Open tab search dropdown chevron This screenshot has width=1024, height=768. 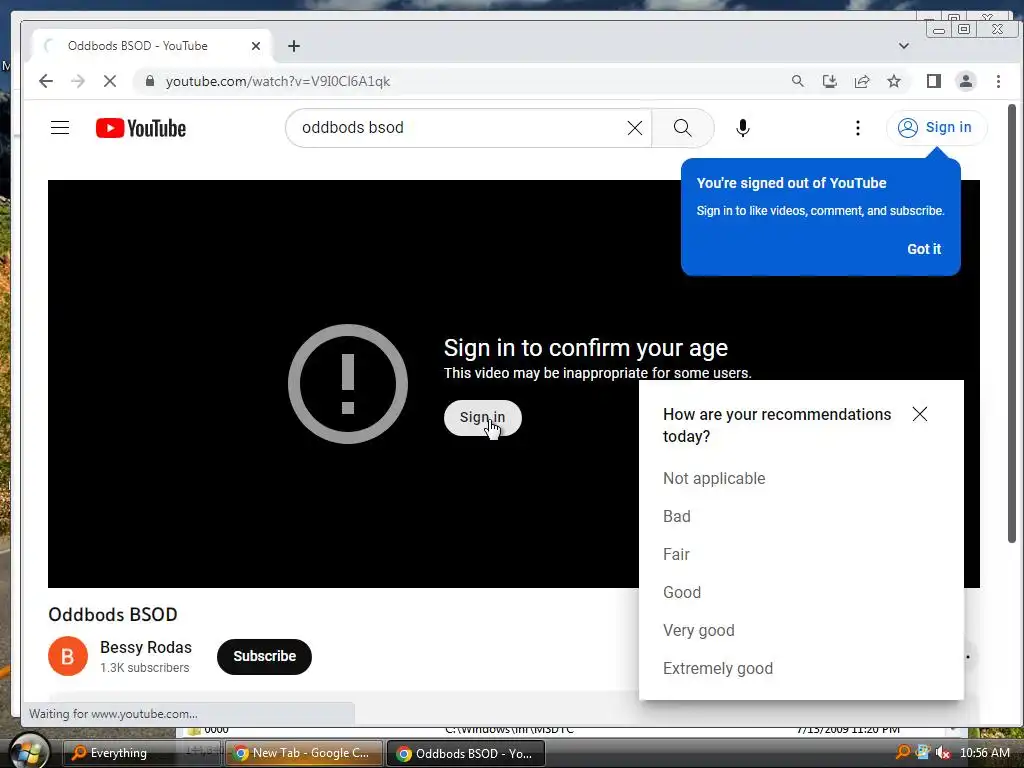(904, 46)
